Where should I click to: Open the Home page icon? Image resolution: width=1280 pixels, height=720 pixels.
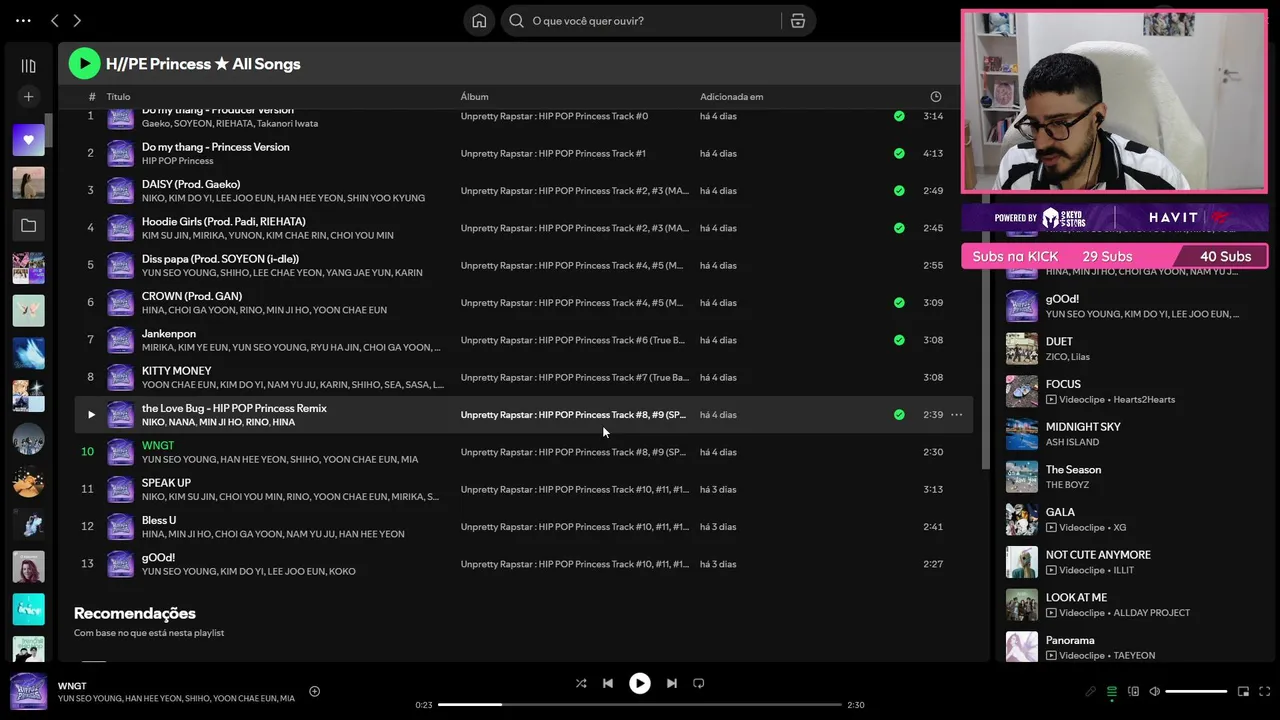click(479, 20)
